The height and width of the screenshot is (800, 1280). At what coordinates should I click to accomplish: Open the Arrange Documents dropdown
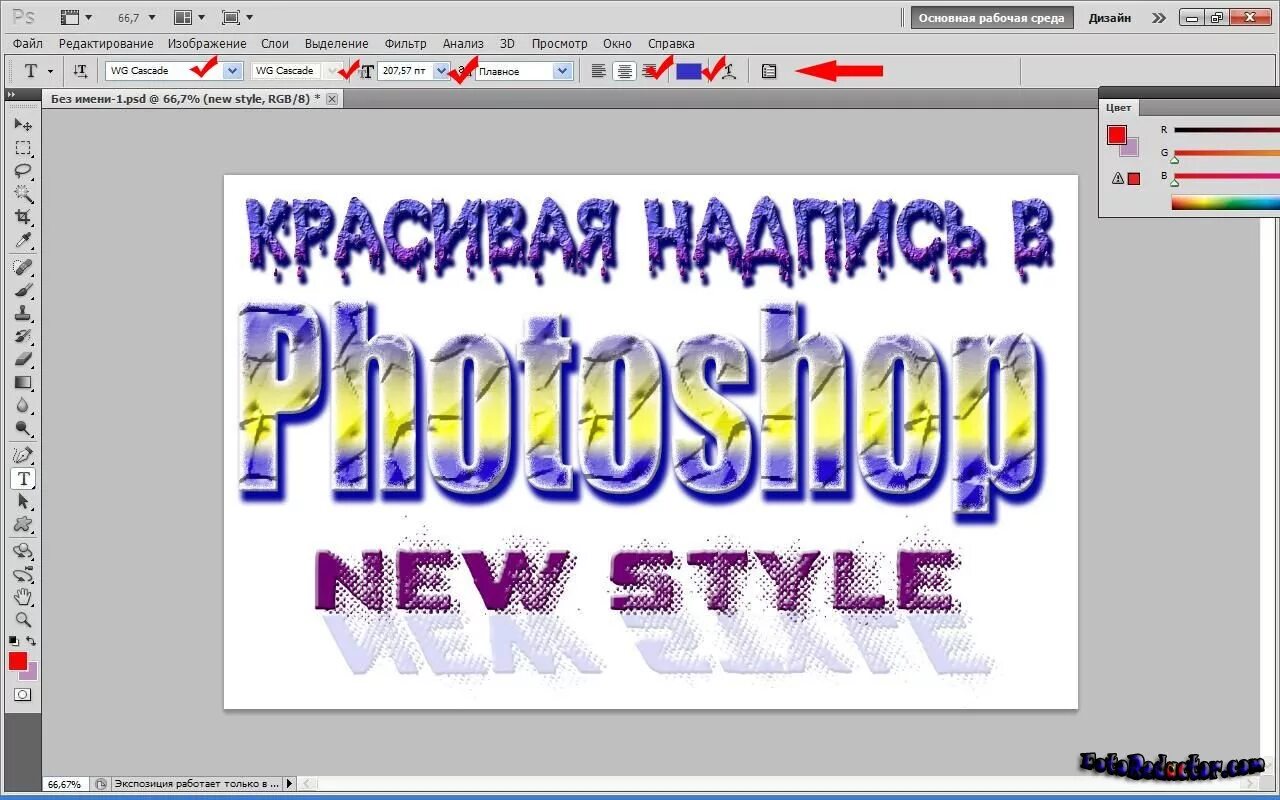pos(188,18)
